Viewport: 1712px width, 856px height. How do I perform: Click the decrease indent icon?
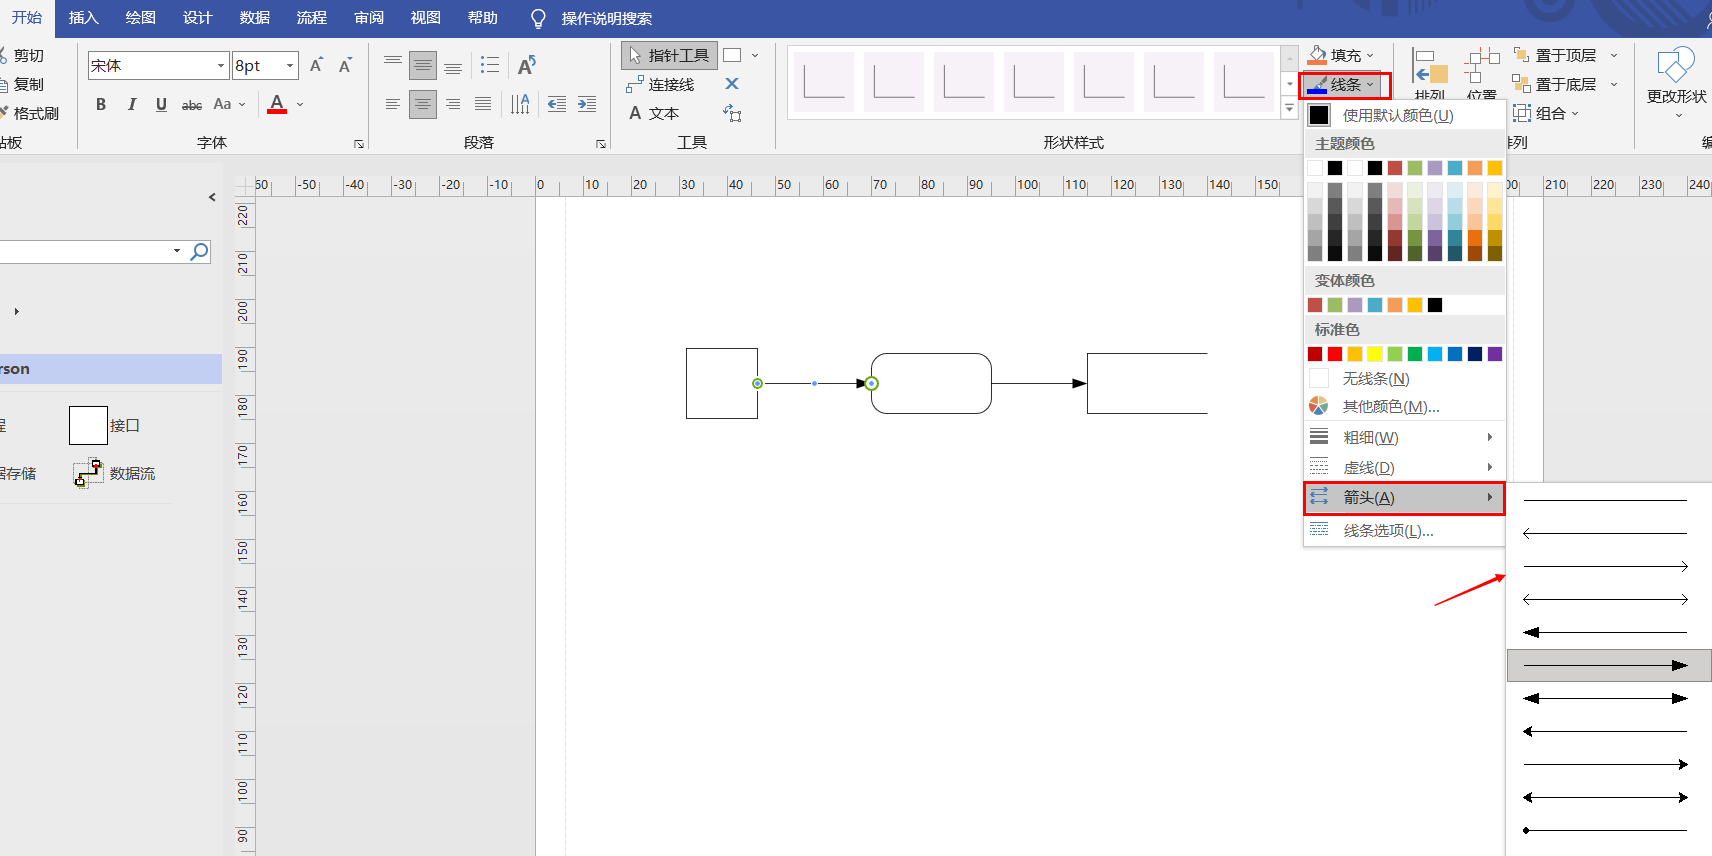click(x=557, y=104)
